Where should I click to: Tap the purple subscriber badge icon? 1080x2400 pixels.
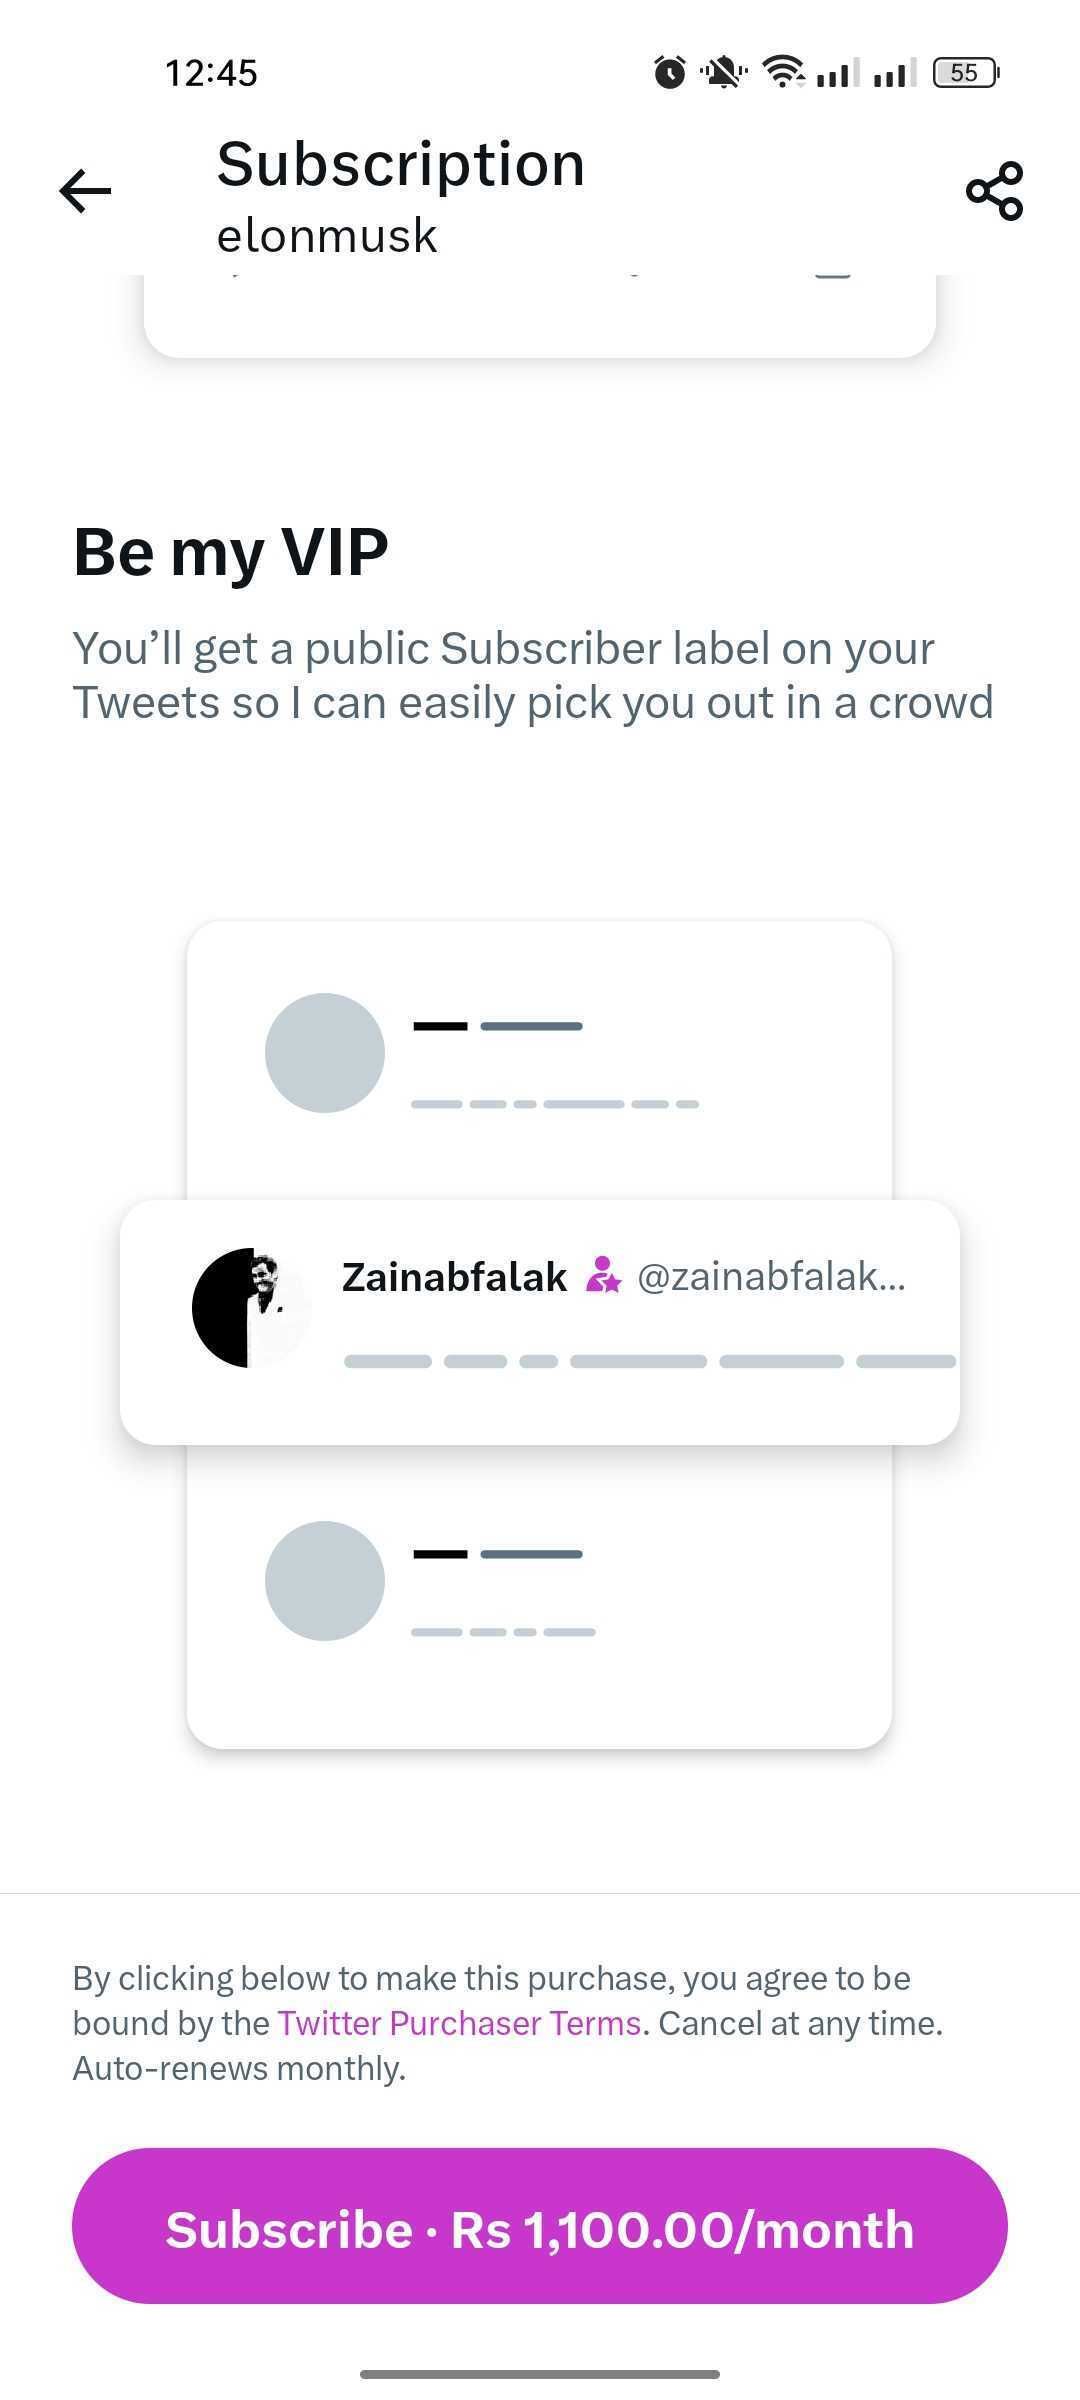(x=603, y=1275)
